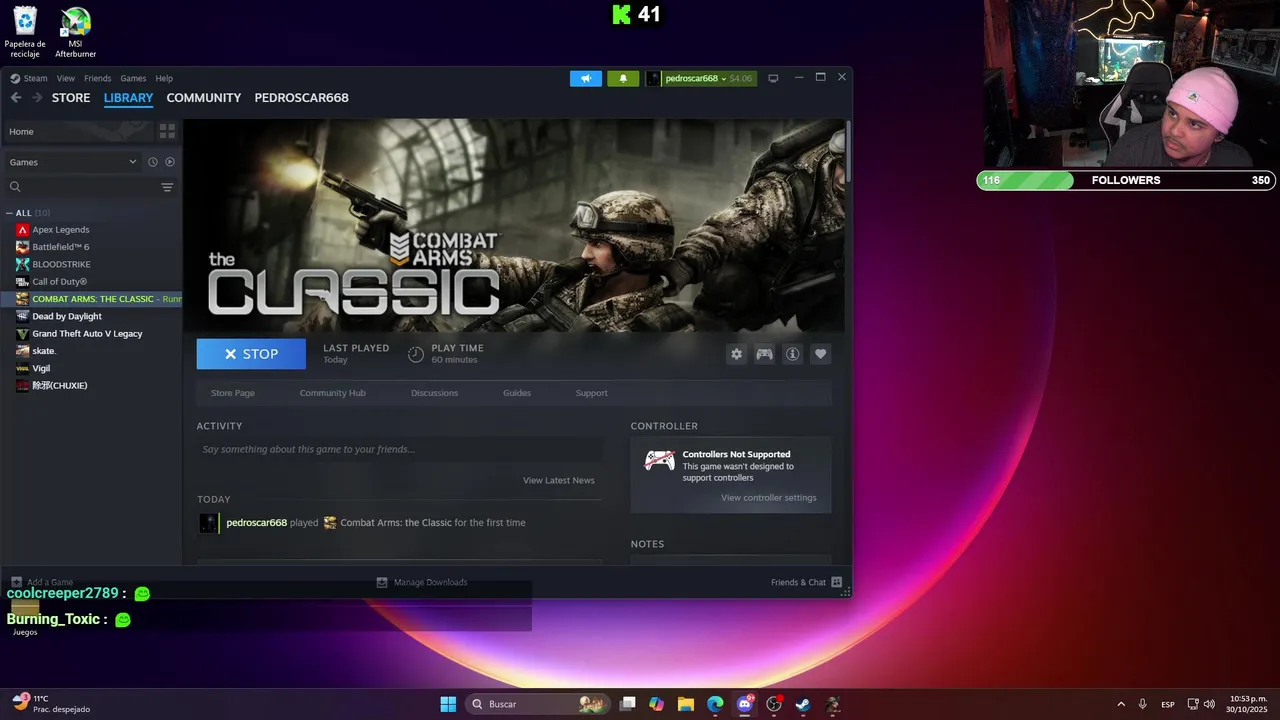Collapse the ALL games category
Image resolution: width=1280 pixels, height=720 pixels.
click(9, 213)
